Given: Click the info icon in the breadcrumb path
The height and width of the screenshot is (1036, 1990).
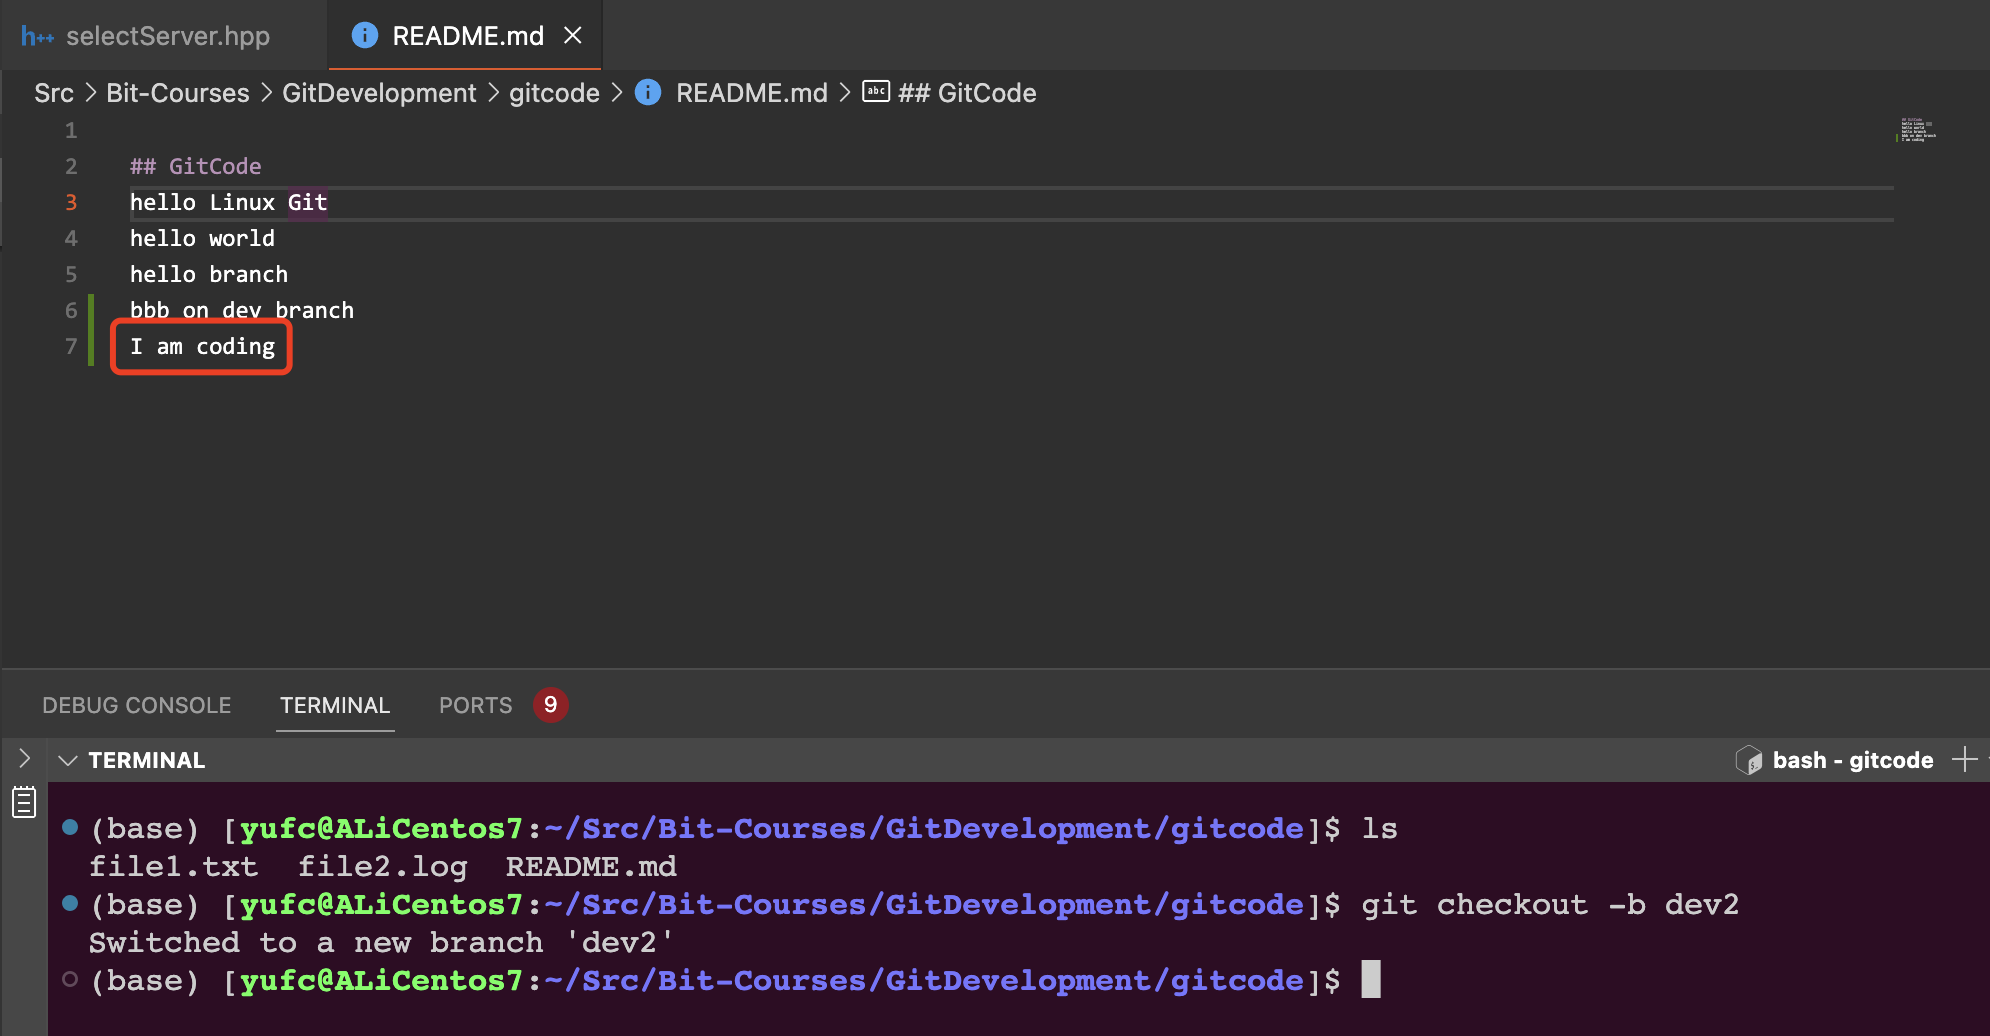Looking at the screenshot, I should (648, 93).
